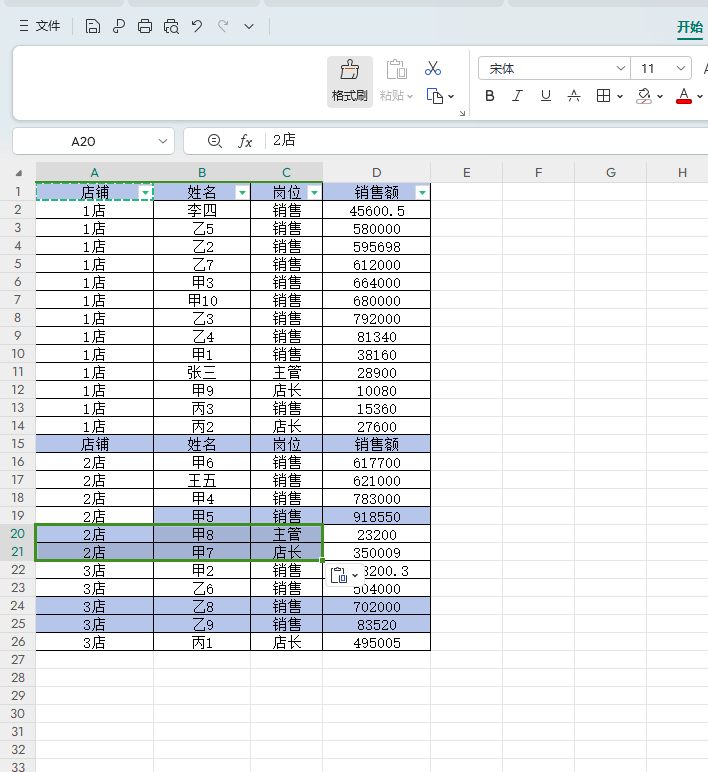Click cell with value 918550
This screenshot has height=772, width=708.
(x=377, y=516)
